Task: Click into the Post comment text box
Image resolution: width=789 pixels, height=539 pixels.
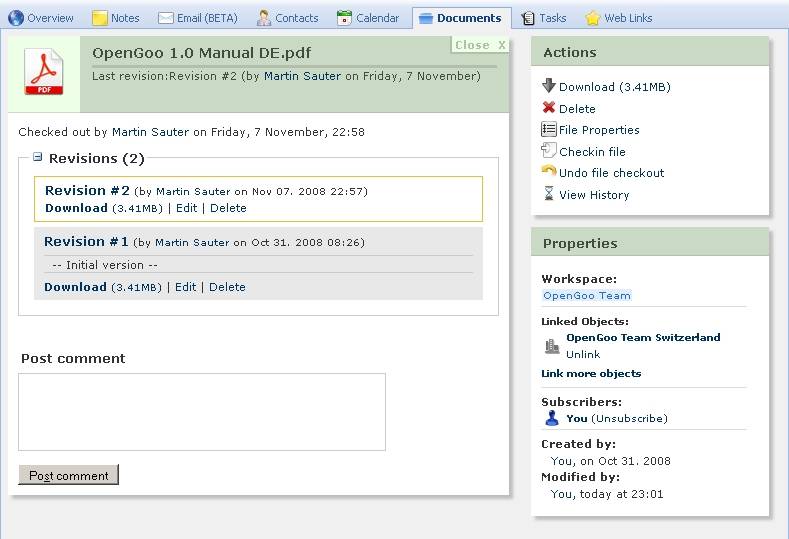Action: coord(201,412)
